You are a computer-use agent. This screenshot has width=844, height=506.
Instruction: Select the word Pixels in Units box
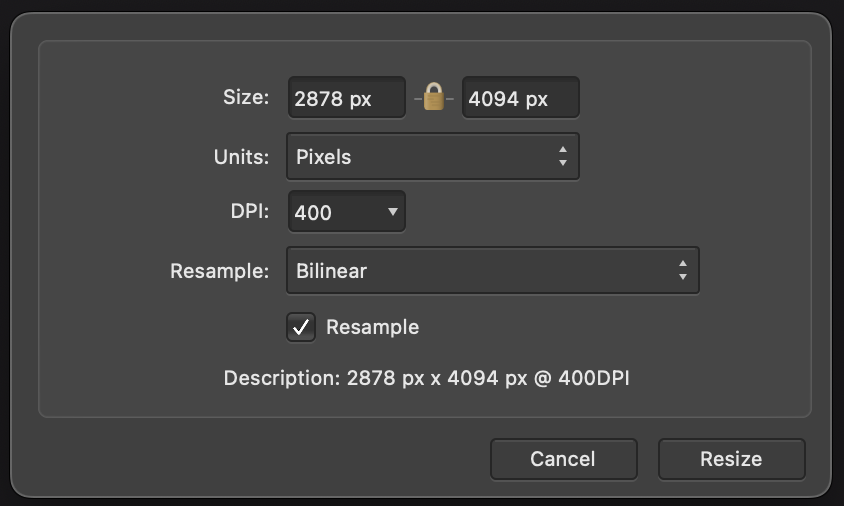coord(323,157)
